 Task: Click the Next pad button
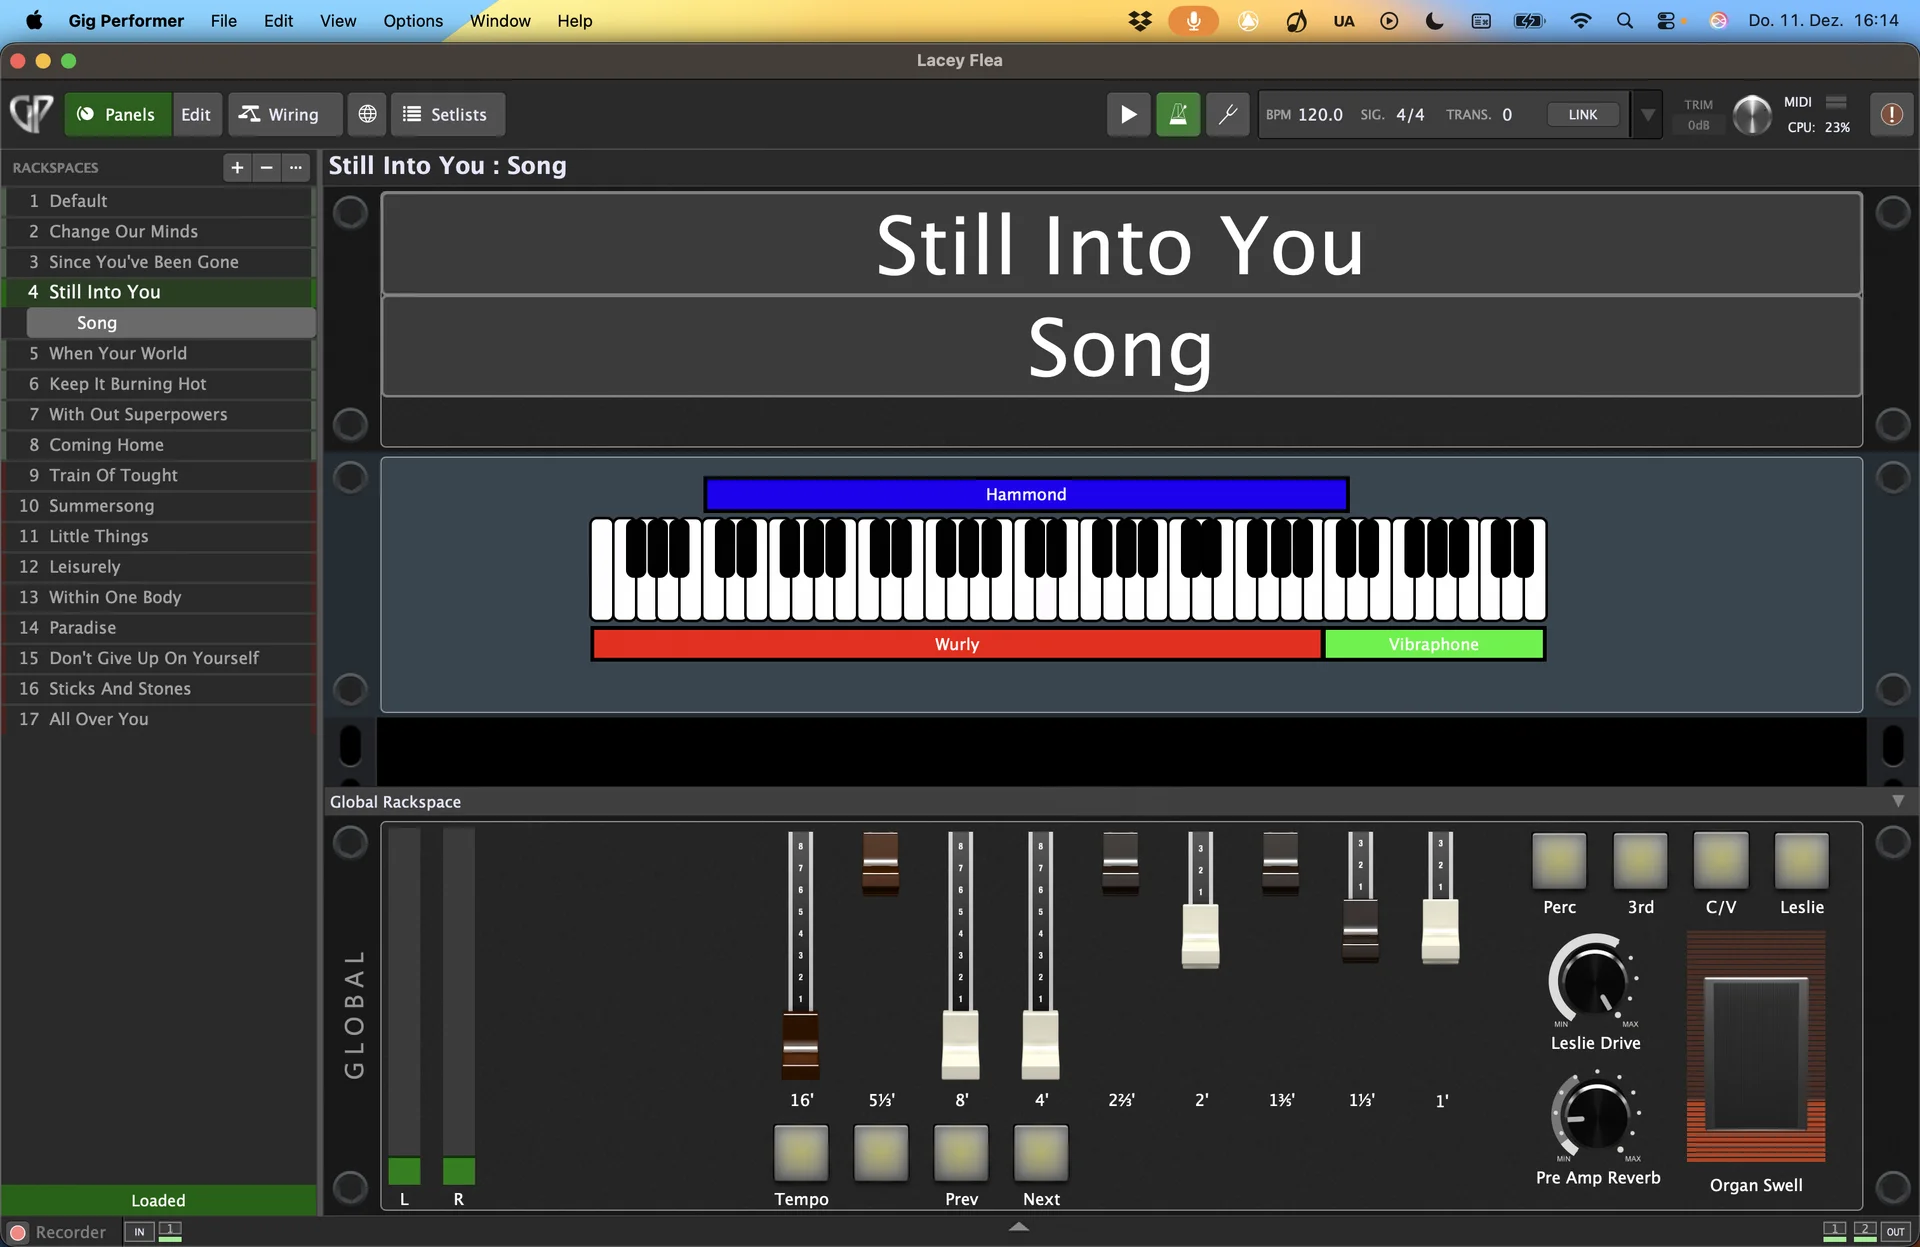(x=1041, y=1153)
